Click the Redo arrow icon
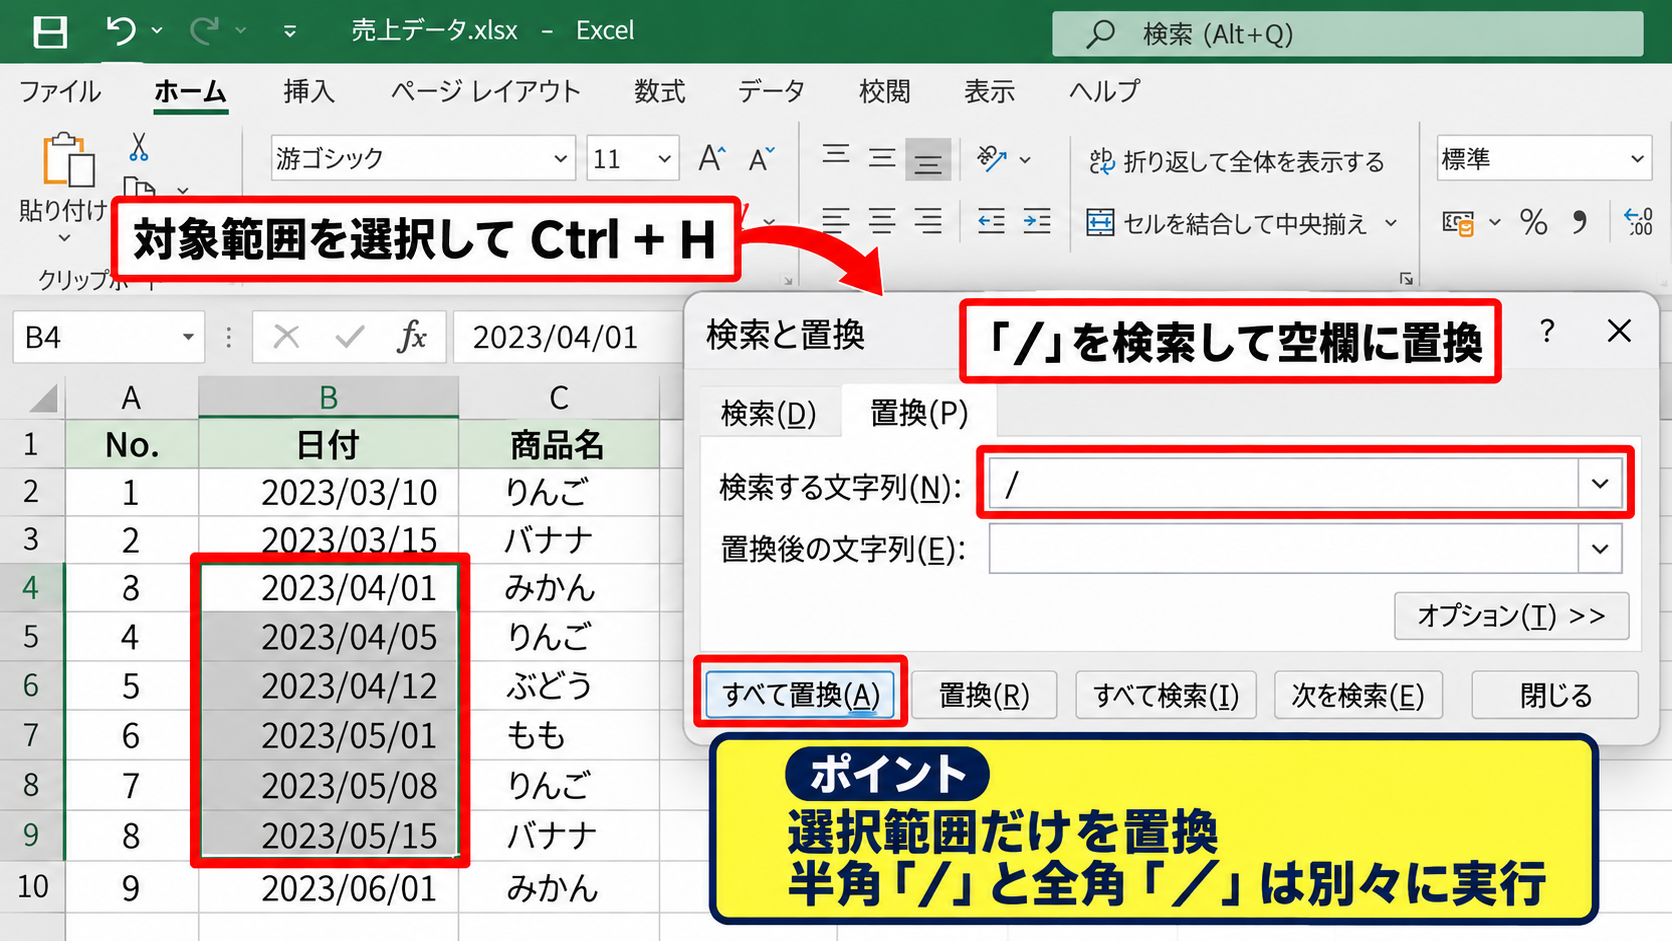 [x=205, y=31]
